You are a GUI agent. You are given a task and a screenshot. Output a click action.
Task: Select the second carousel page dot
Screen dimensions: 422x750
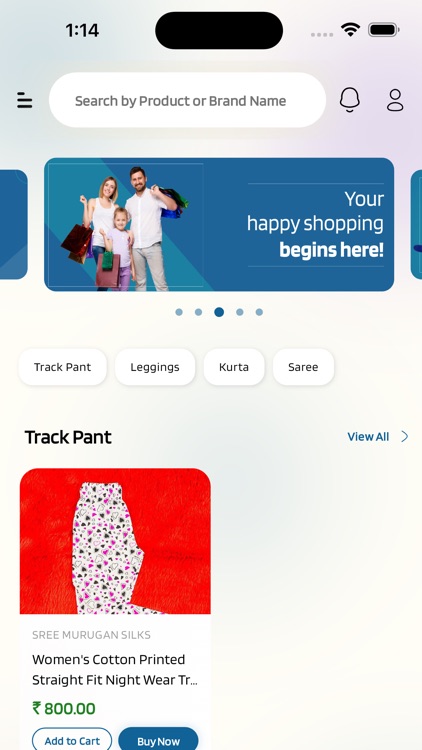click(199, 312)
